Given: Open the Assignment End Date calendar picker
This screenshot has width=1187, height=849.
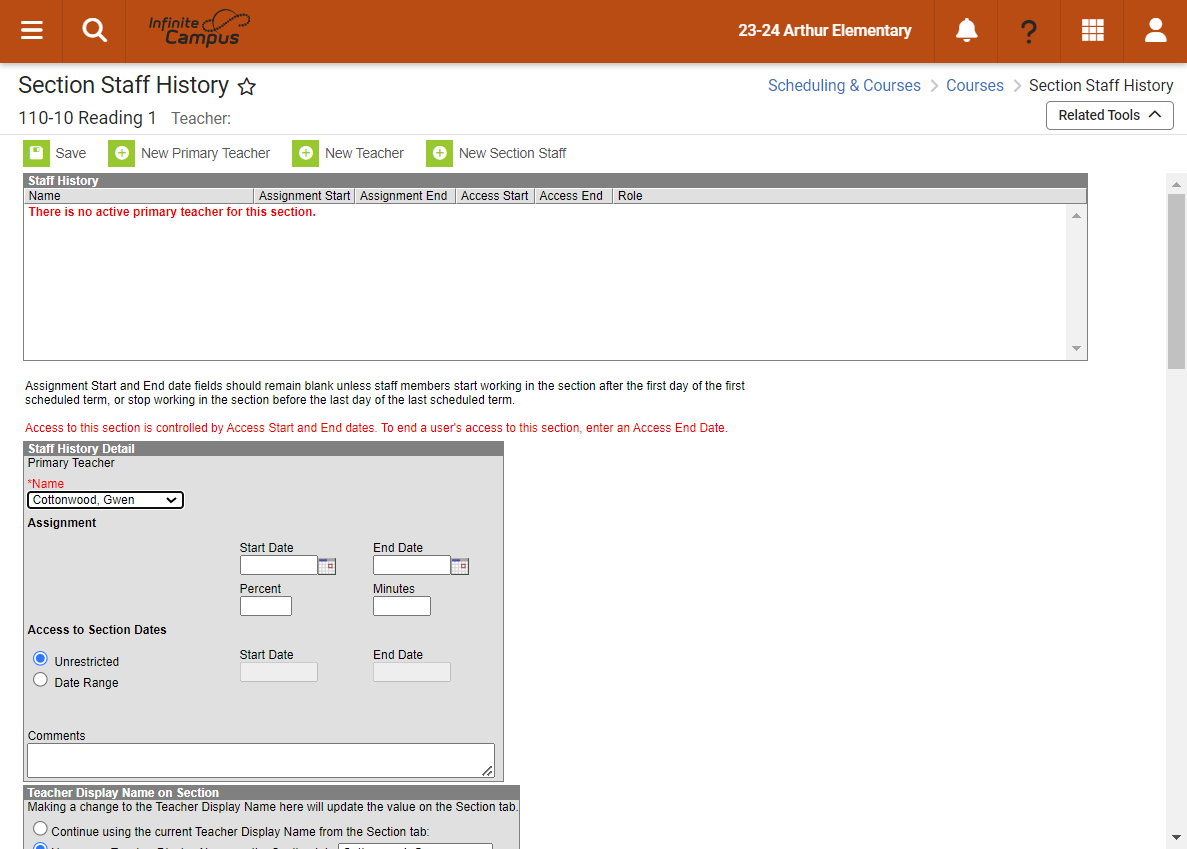Looking at the screenshot, I should point(460,566).
